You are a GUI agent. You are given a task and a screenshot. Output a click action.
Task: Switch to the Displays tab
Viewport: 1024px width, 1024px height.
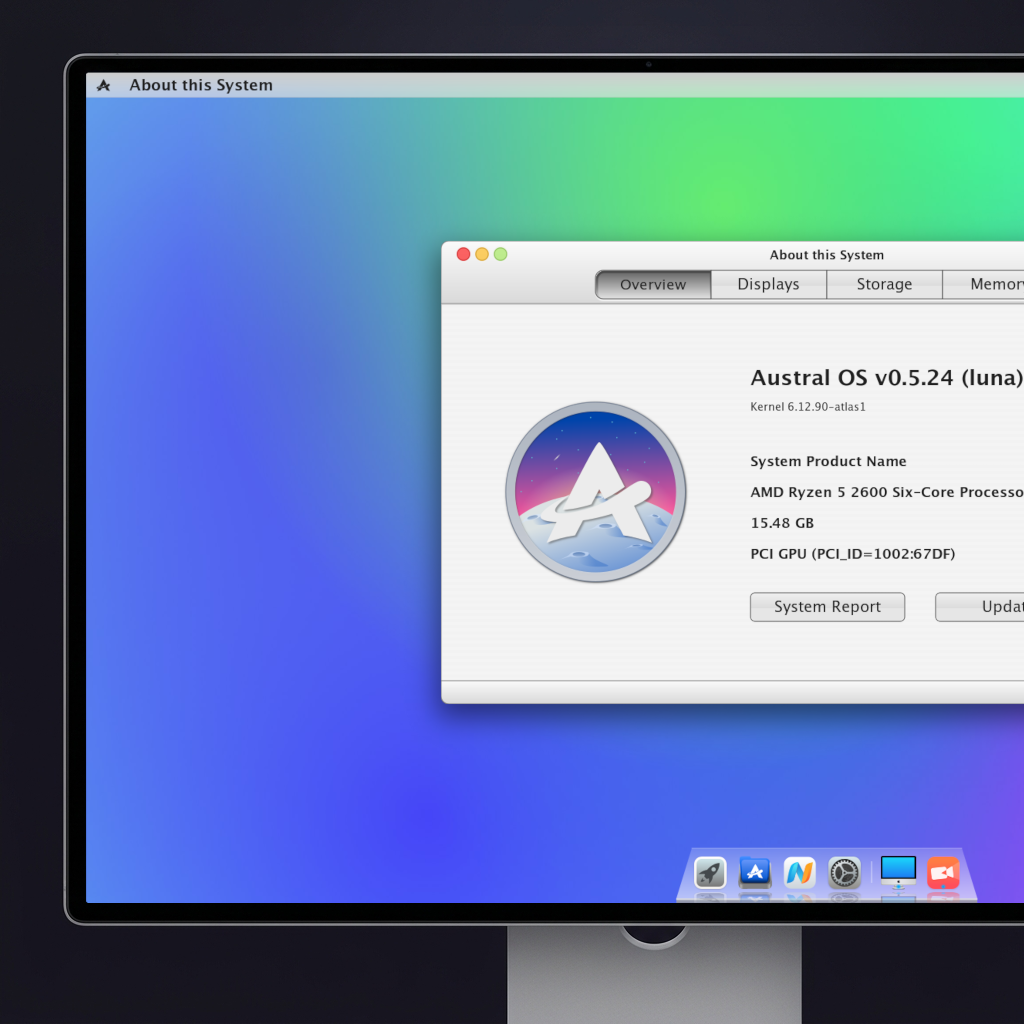(x=769, y=284)
